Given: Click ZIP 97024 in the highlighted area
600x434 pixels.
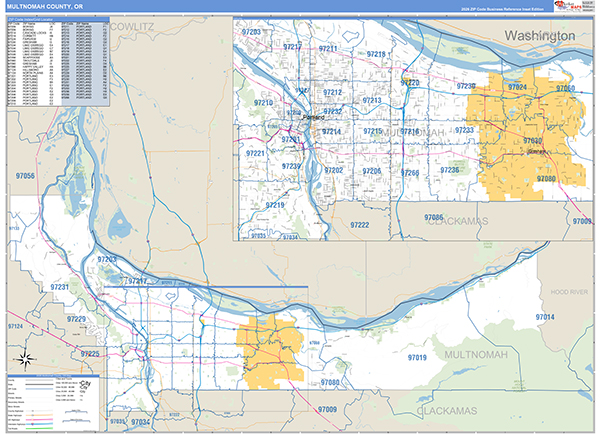Looking at the screenshot, I should tap(517, 87).
